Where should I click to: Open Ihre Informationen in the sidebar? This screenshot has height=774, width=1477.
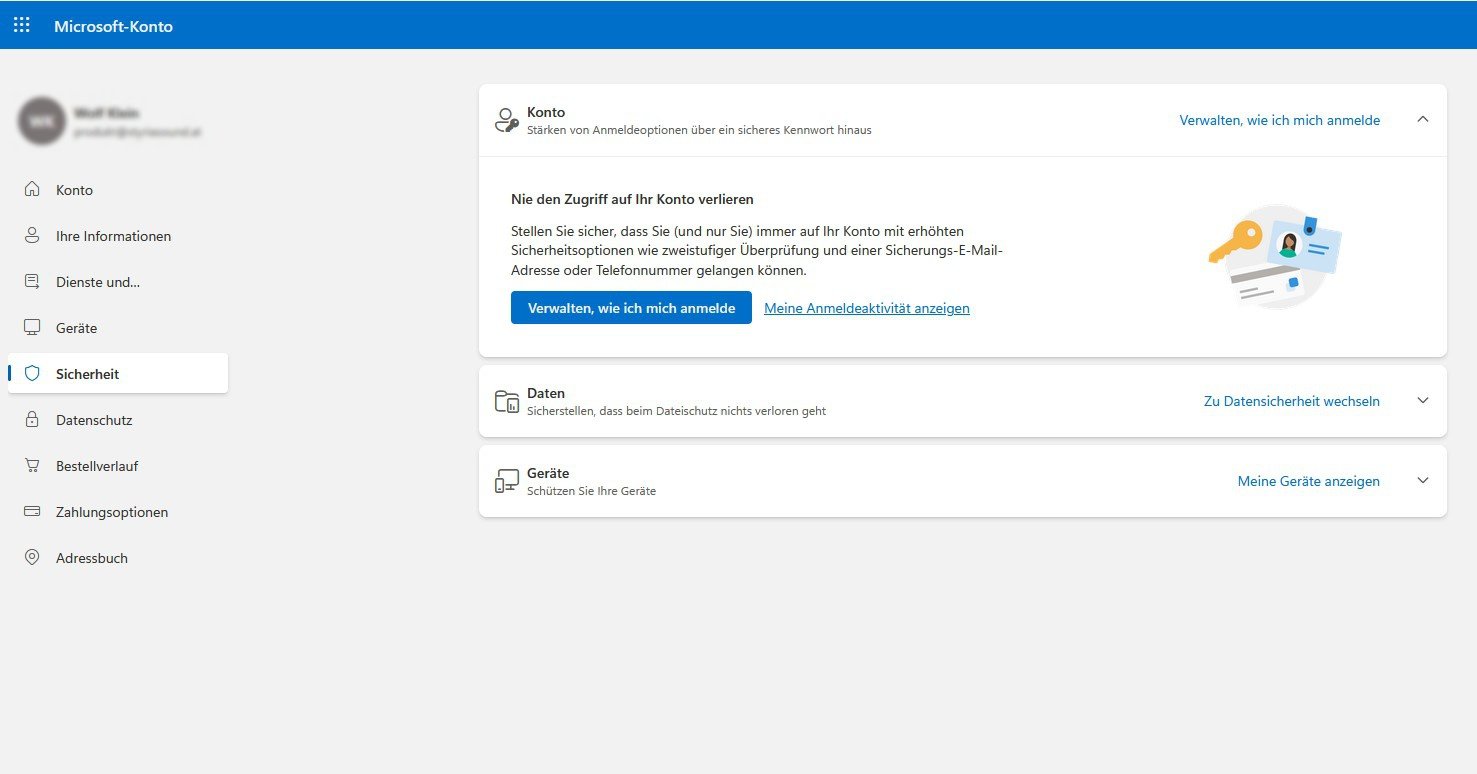(x=118, y=236)
